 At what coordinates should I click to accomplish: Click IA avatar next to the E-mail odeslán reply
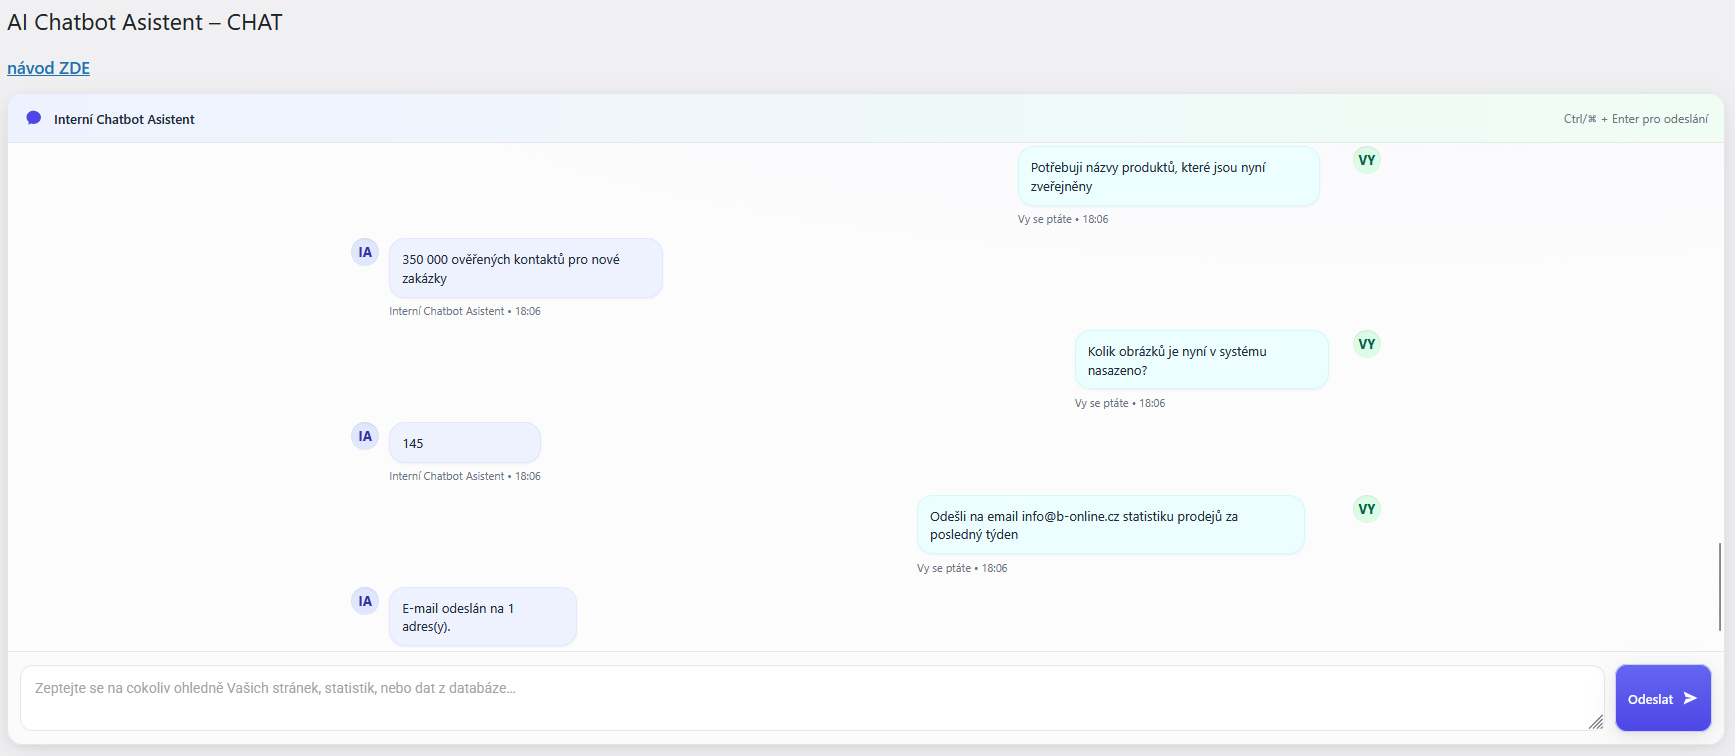click(x=365, y=601)
